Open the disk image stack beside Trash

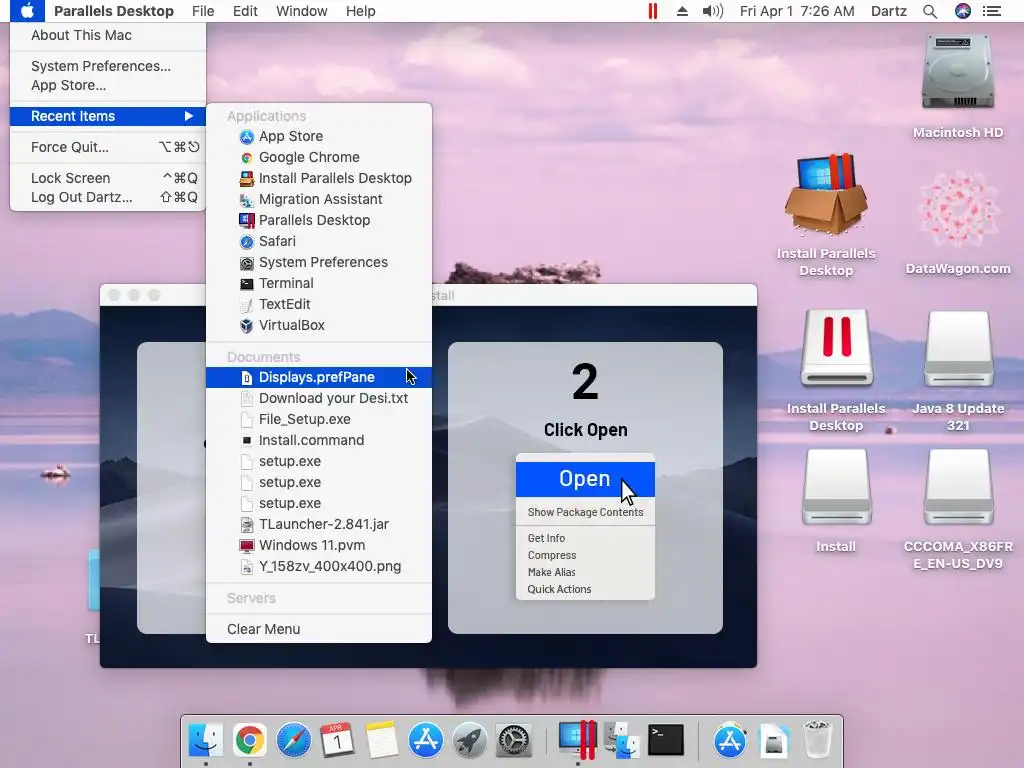774,740
